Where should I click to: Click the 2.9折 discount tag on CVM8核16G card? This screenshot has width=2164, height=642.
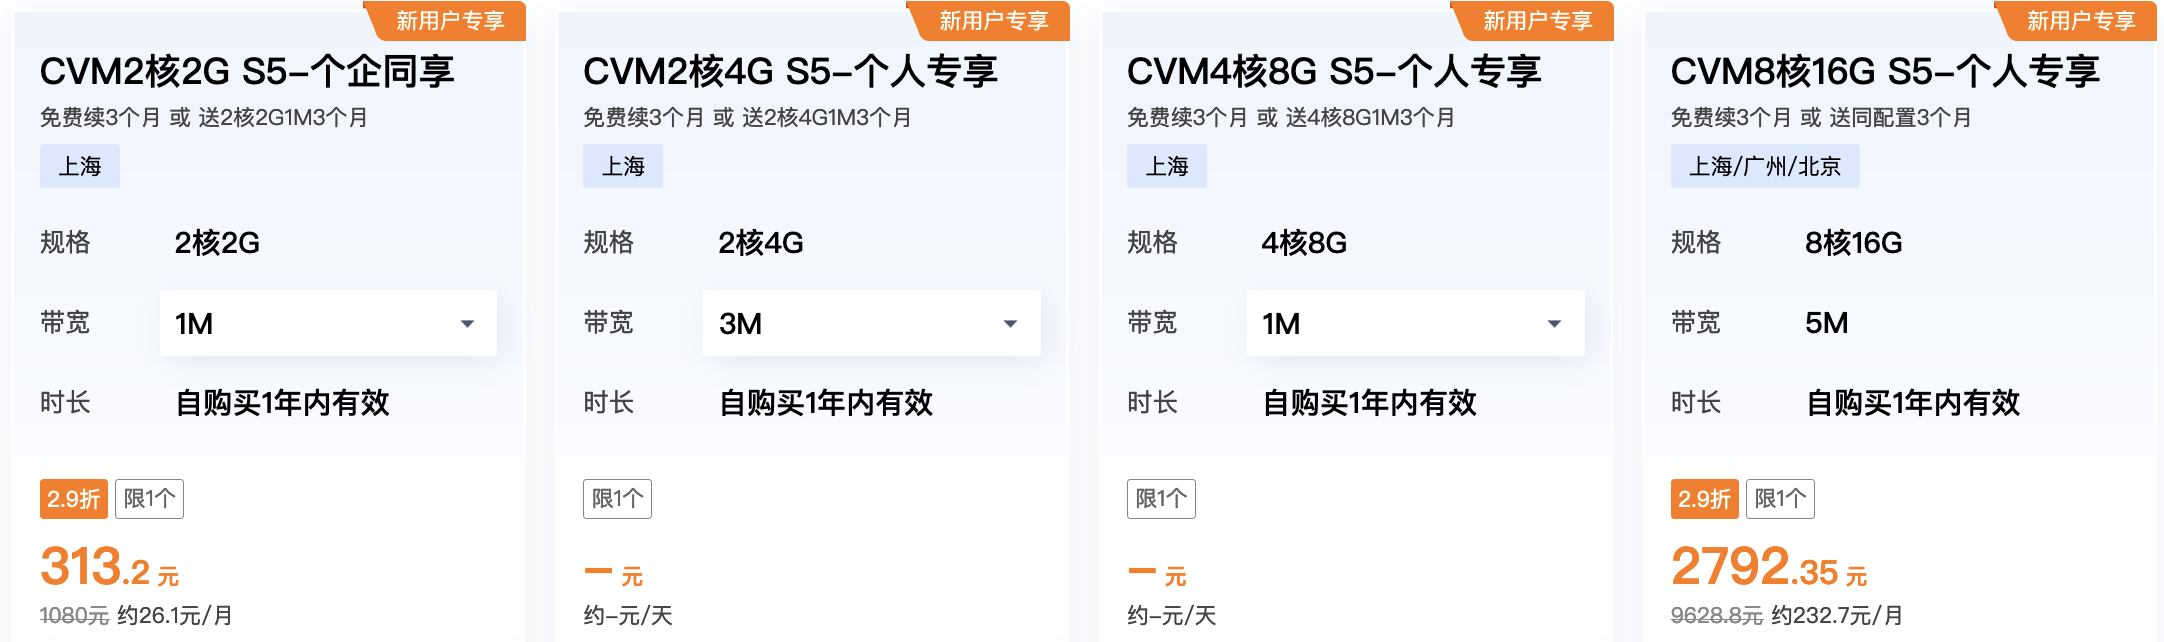(x=1704, y=499)
